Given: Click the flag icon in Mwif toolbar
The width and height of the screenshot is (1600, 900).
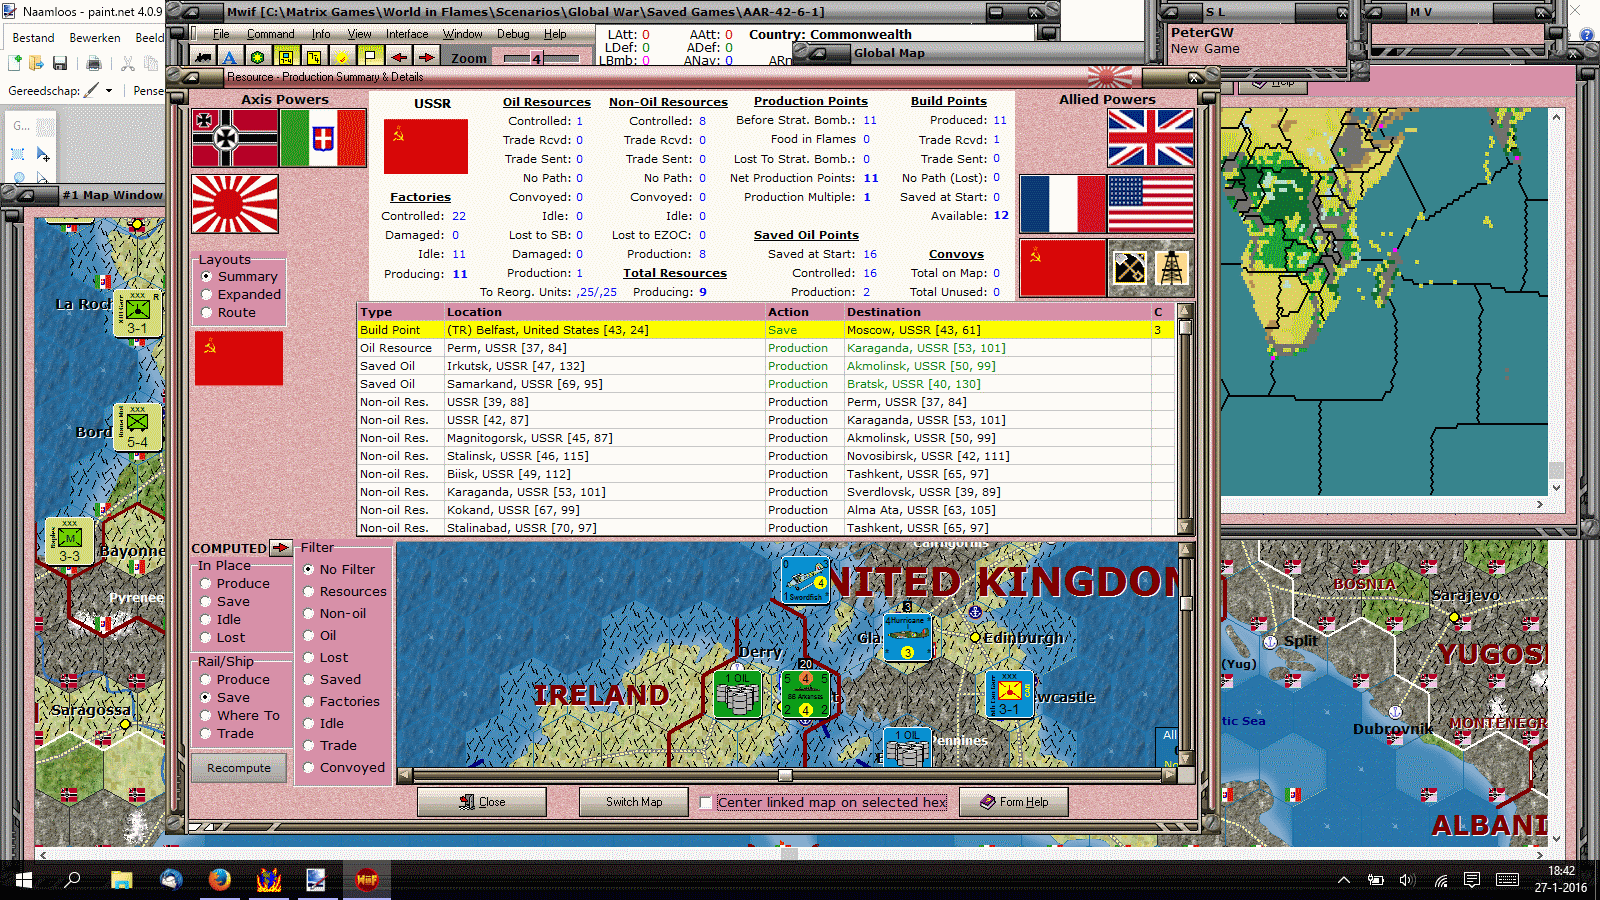Looking at the screenshot, I should point(370,58).
